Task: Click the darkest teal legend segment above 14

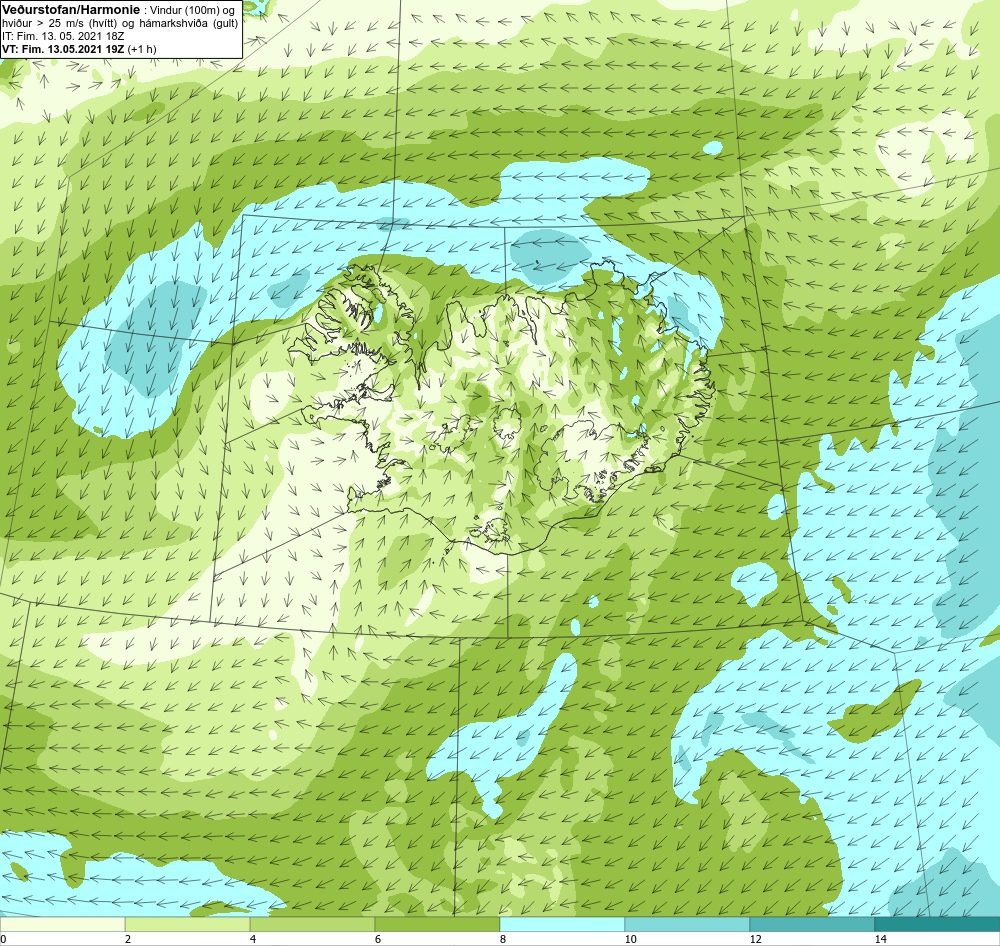Action: 938,924
